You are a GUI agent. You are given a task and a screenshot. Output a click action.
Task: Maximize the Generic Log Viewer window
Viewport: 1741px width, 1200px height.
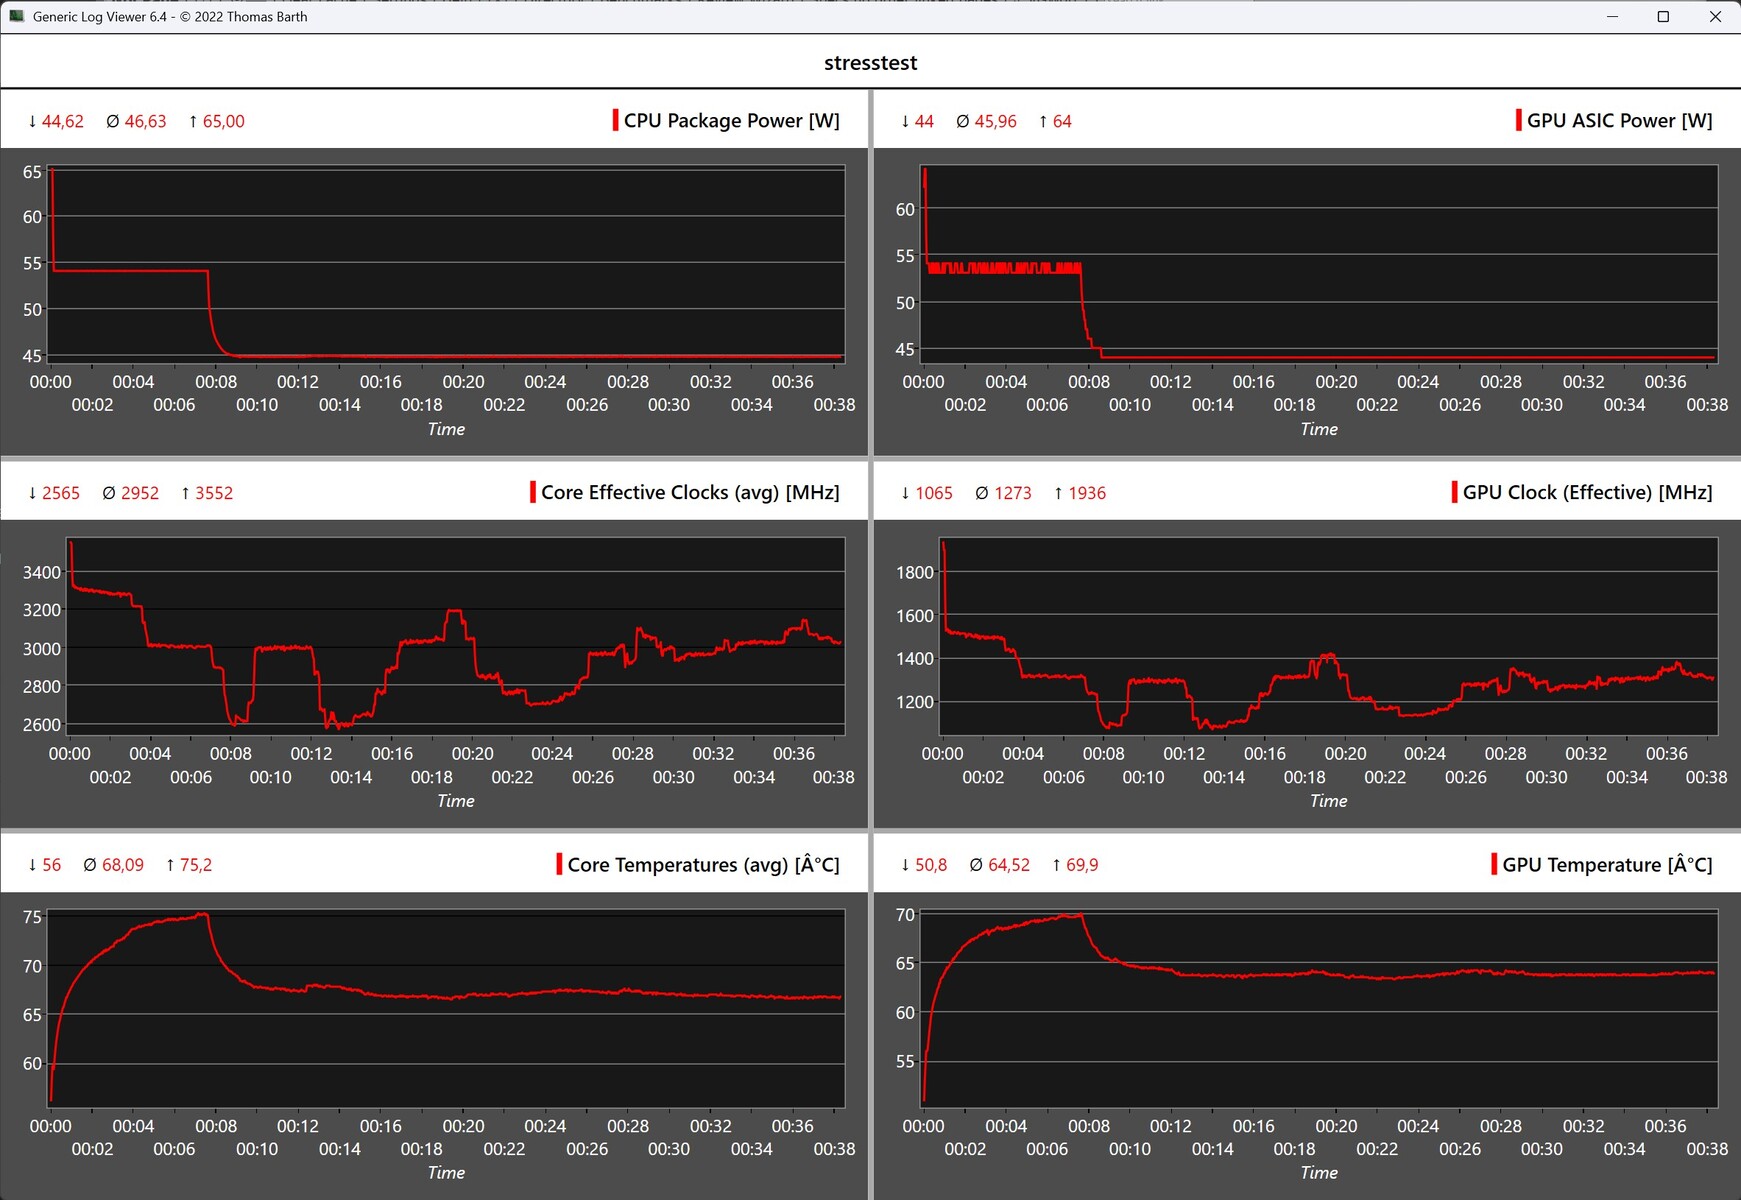(1663, 16)
